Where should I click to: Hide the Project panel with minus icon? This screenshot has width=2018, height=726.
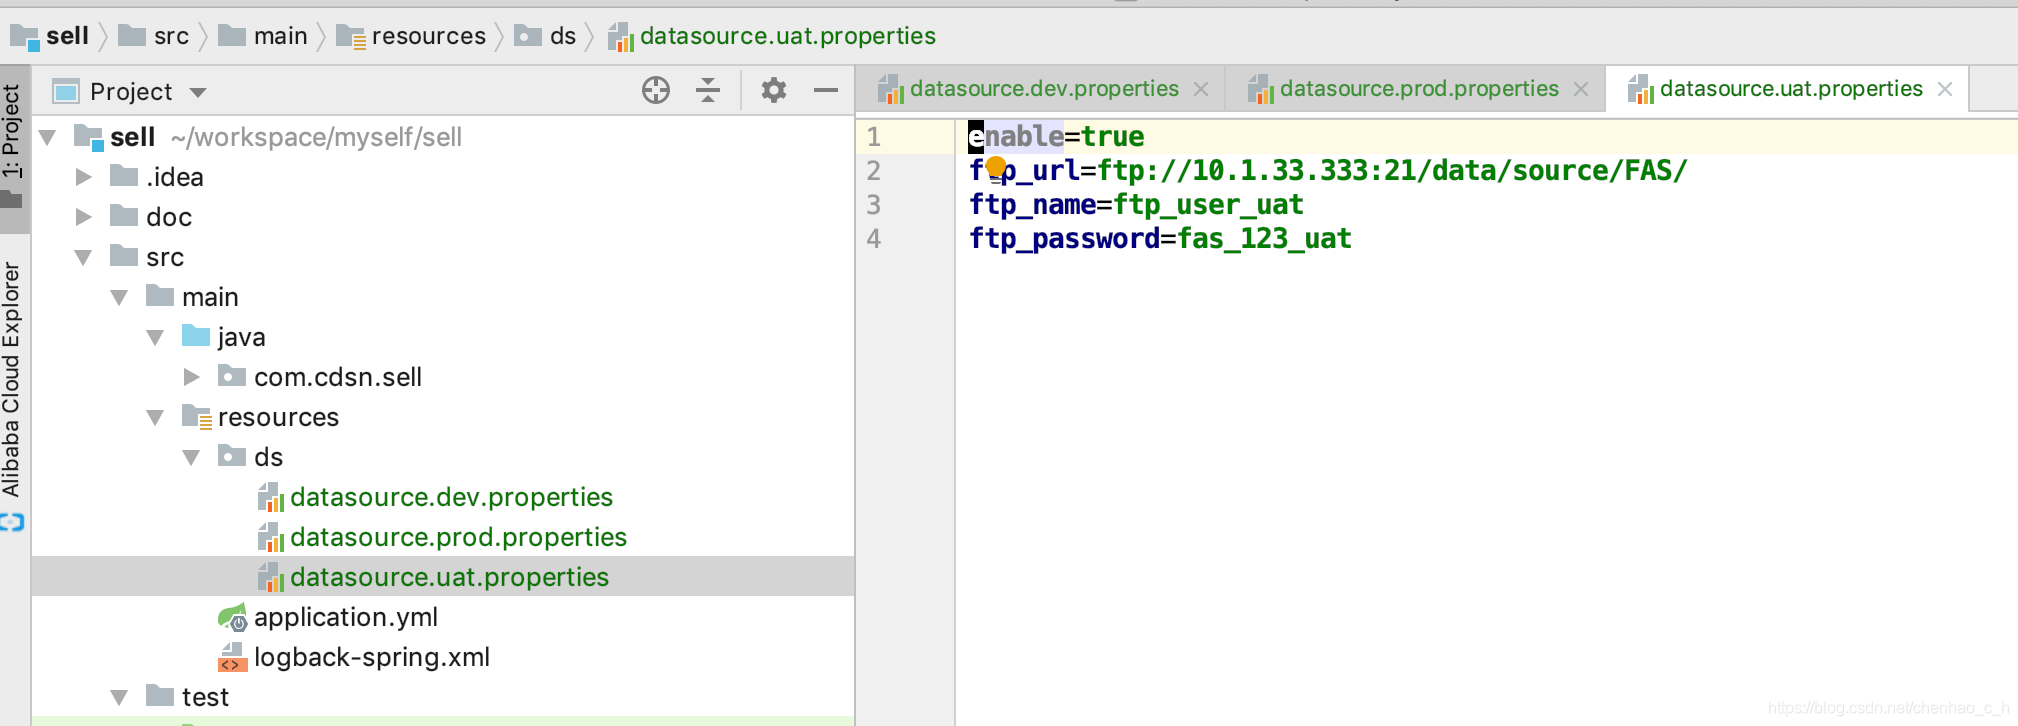pyautogui.click(x=826, y=91)
